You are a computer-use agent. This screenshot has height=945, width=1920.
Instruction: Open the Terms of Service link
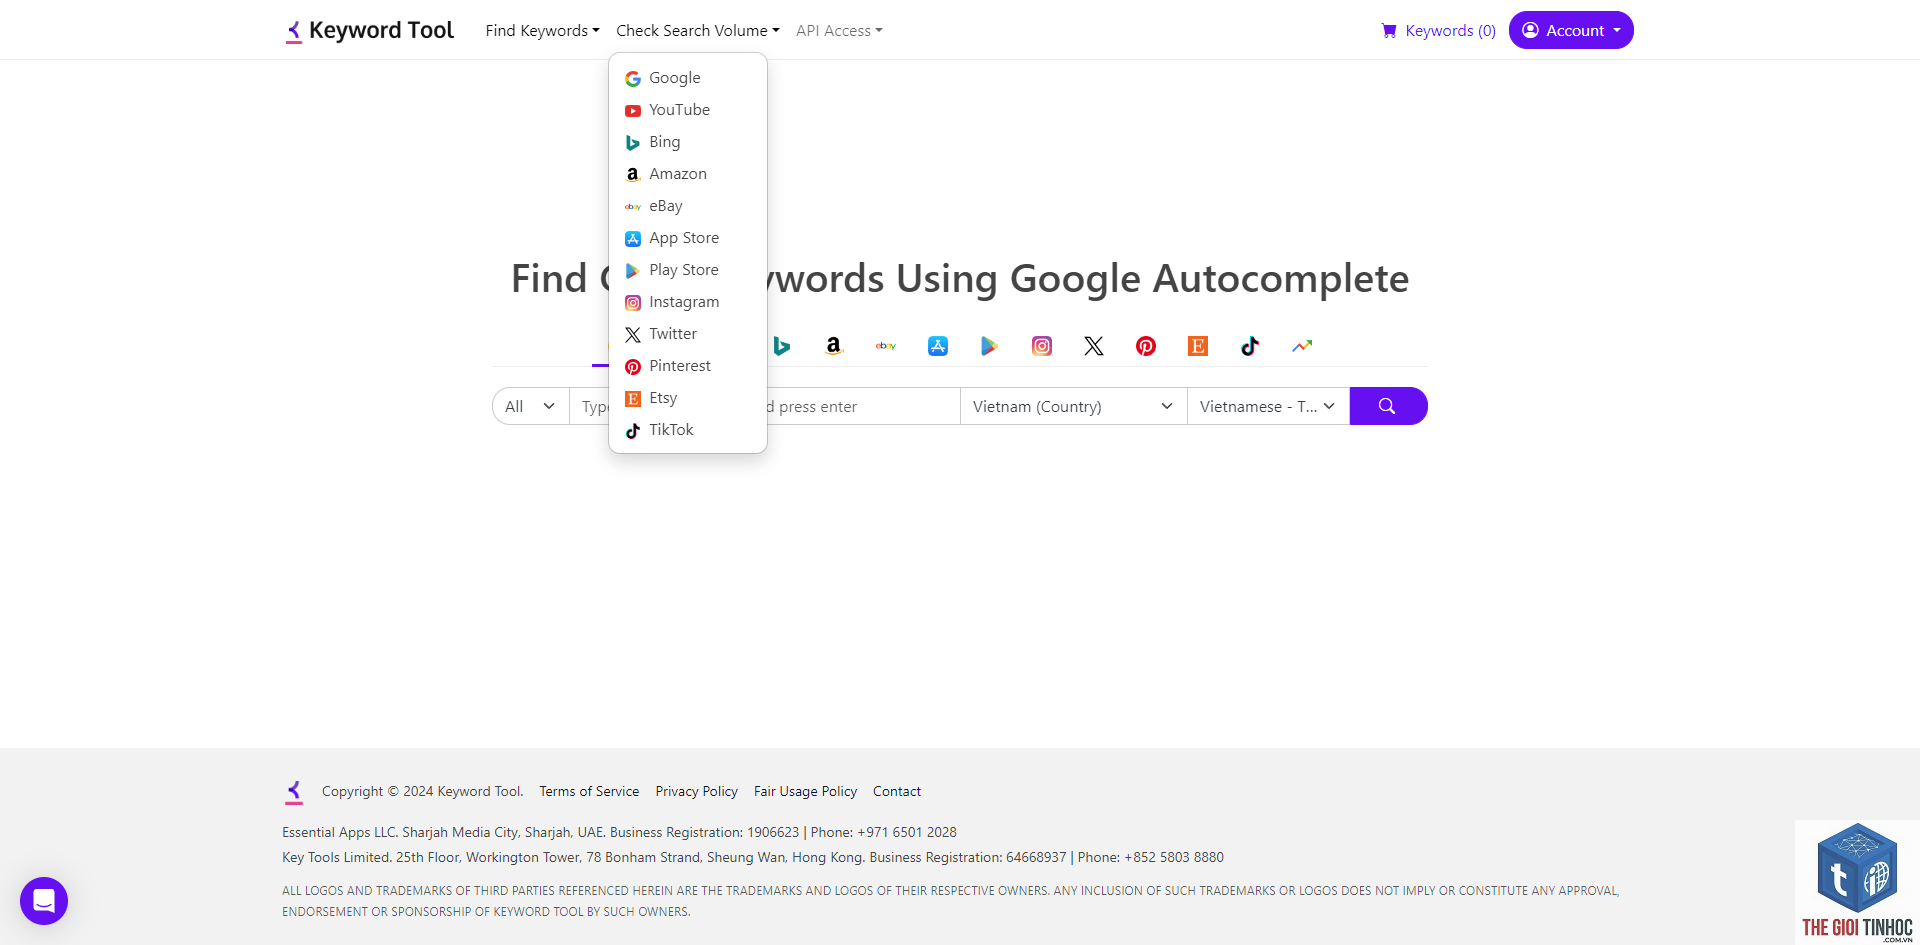(x=589, y=791)
